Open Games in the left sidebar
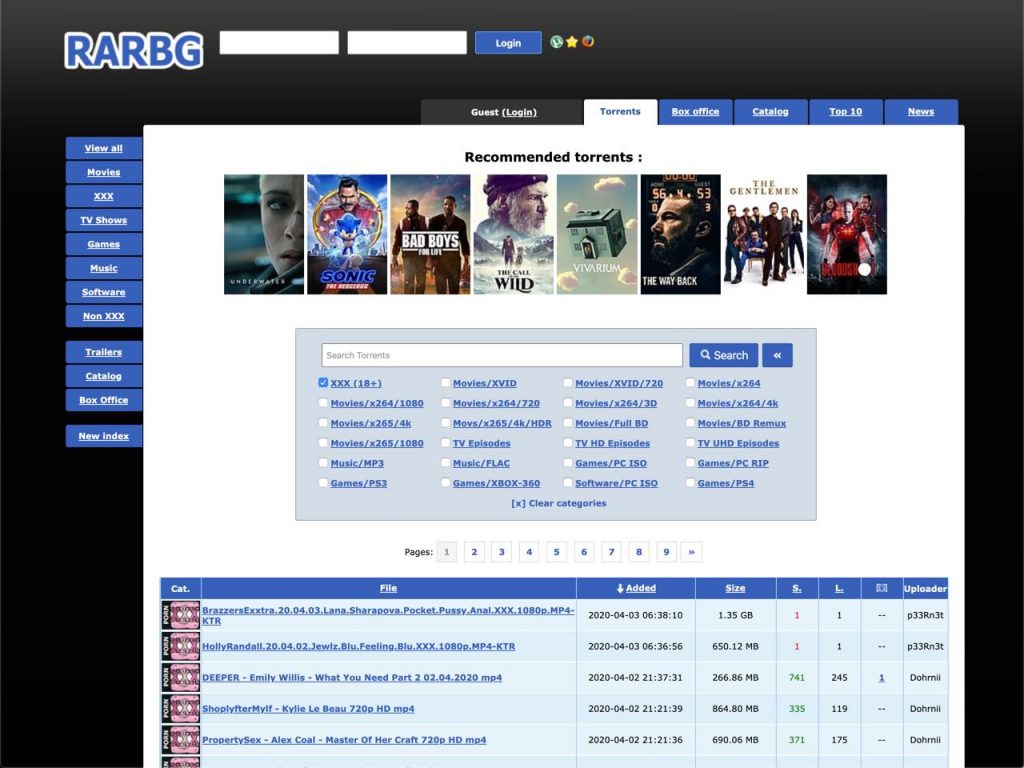The height and width of the screenshot is (768, 1024). [104, 244]
